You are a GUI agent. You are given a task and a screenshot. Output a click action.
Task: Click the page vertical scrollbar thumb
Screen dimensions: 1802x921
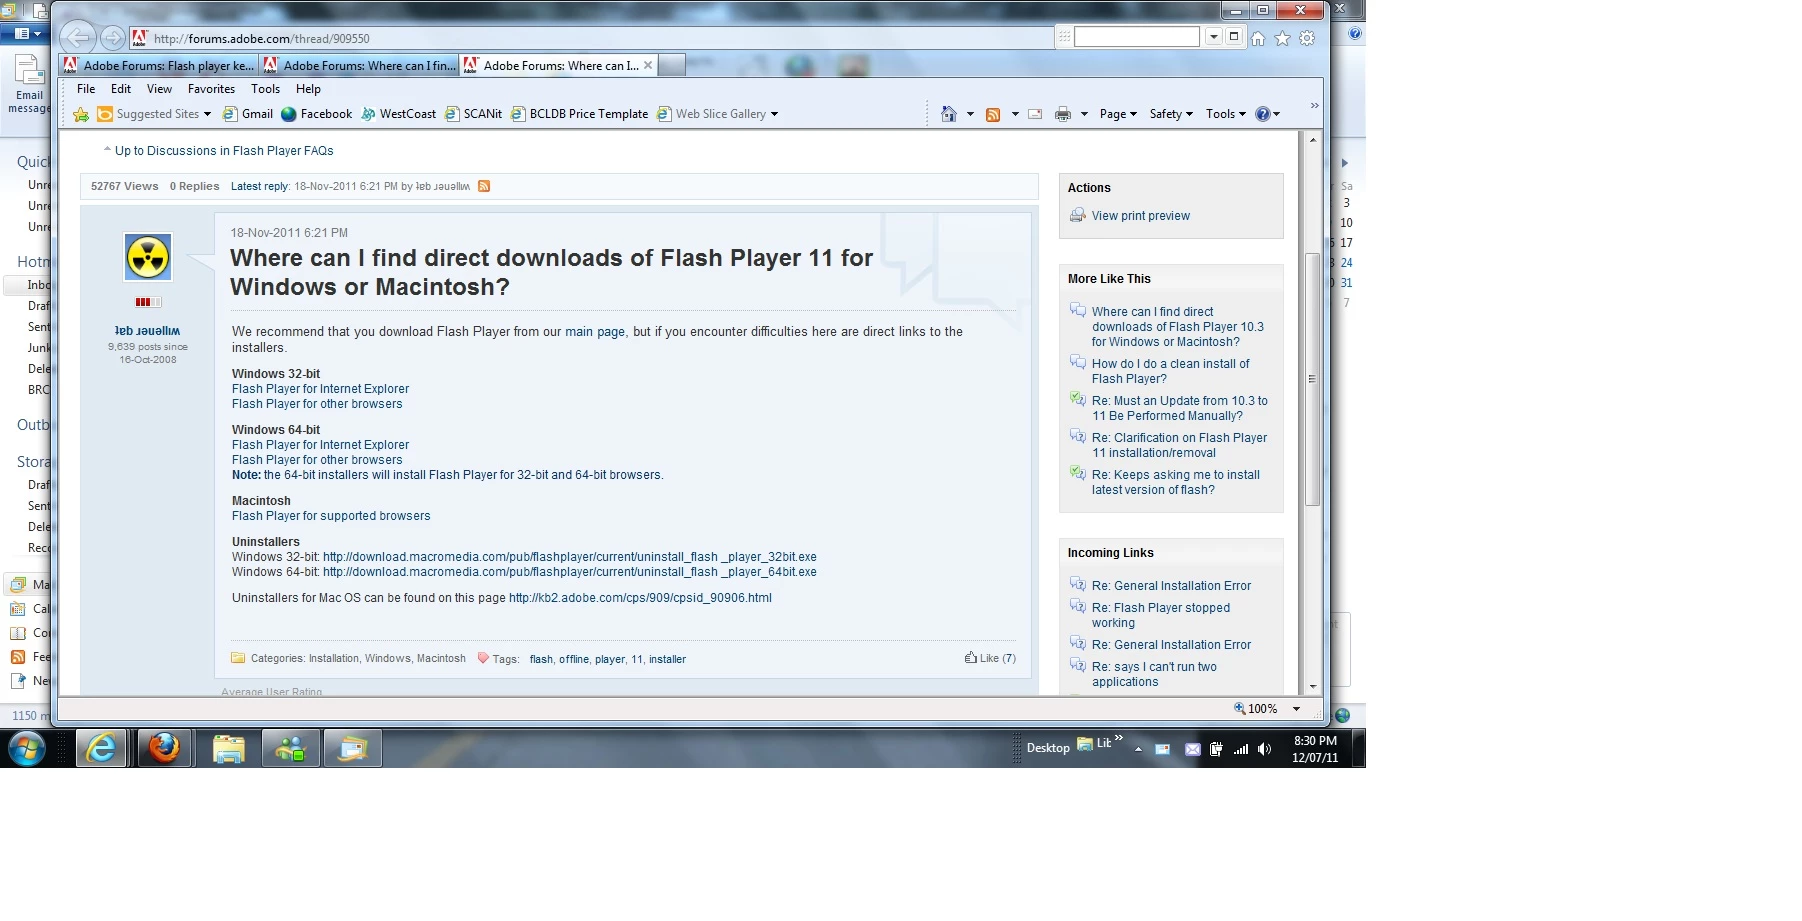tap(1312, 379)
